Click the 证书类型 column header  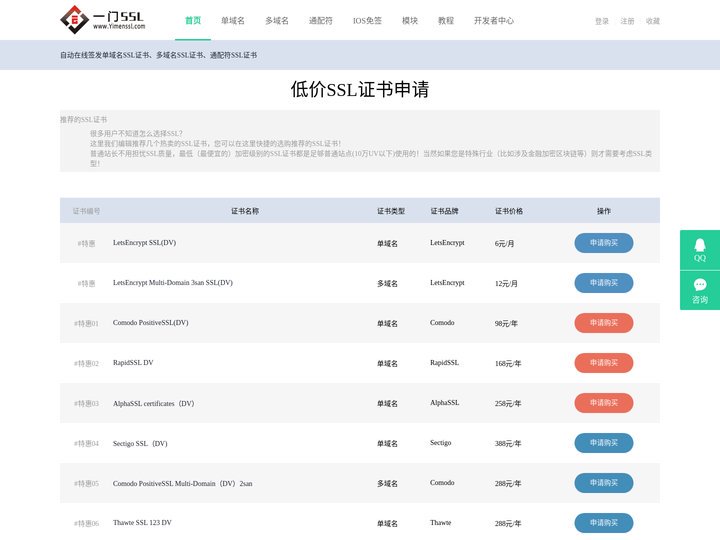[x=391, y=211]
